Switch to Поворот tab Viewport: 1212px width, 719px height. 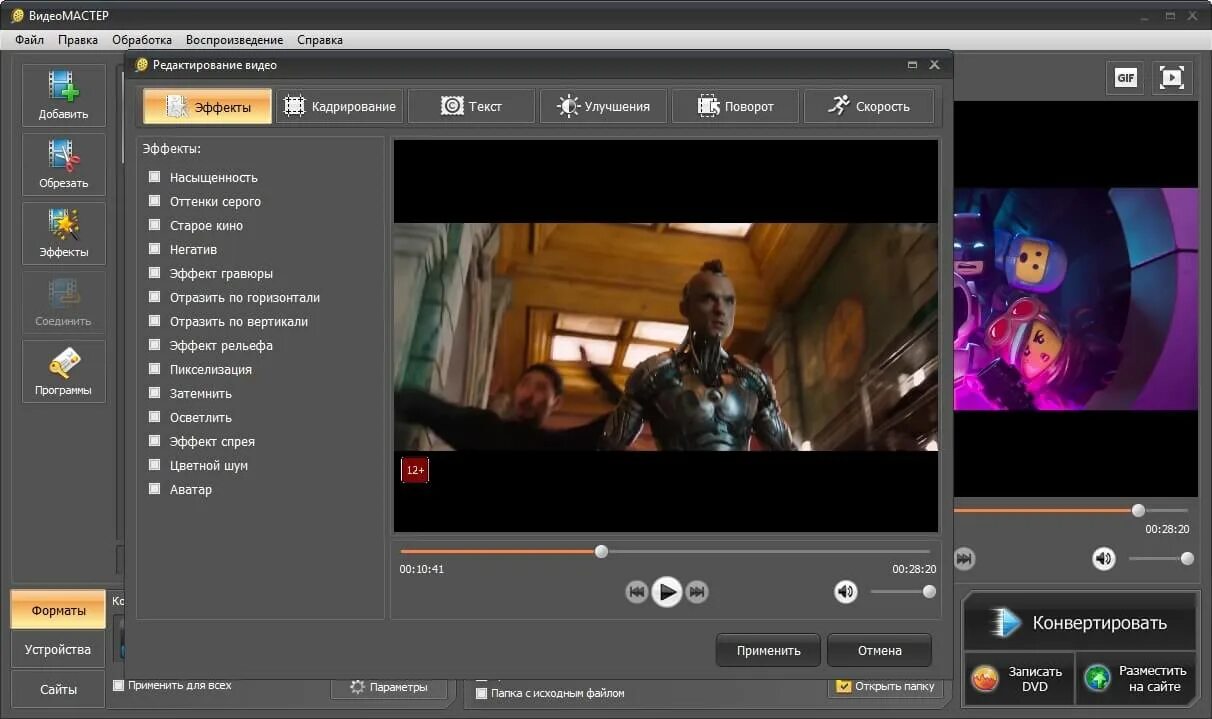tap(735, 106)
